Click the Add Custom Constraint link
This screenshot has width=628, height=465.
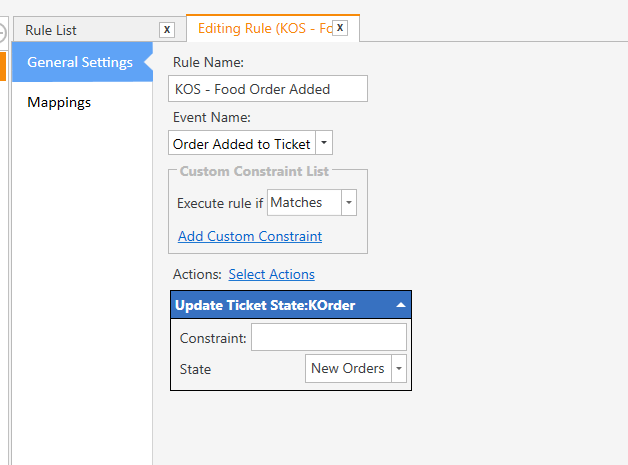coord(250,236)
